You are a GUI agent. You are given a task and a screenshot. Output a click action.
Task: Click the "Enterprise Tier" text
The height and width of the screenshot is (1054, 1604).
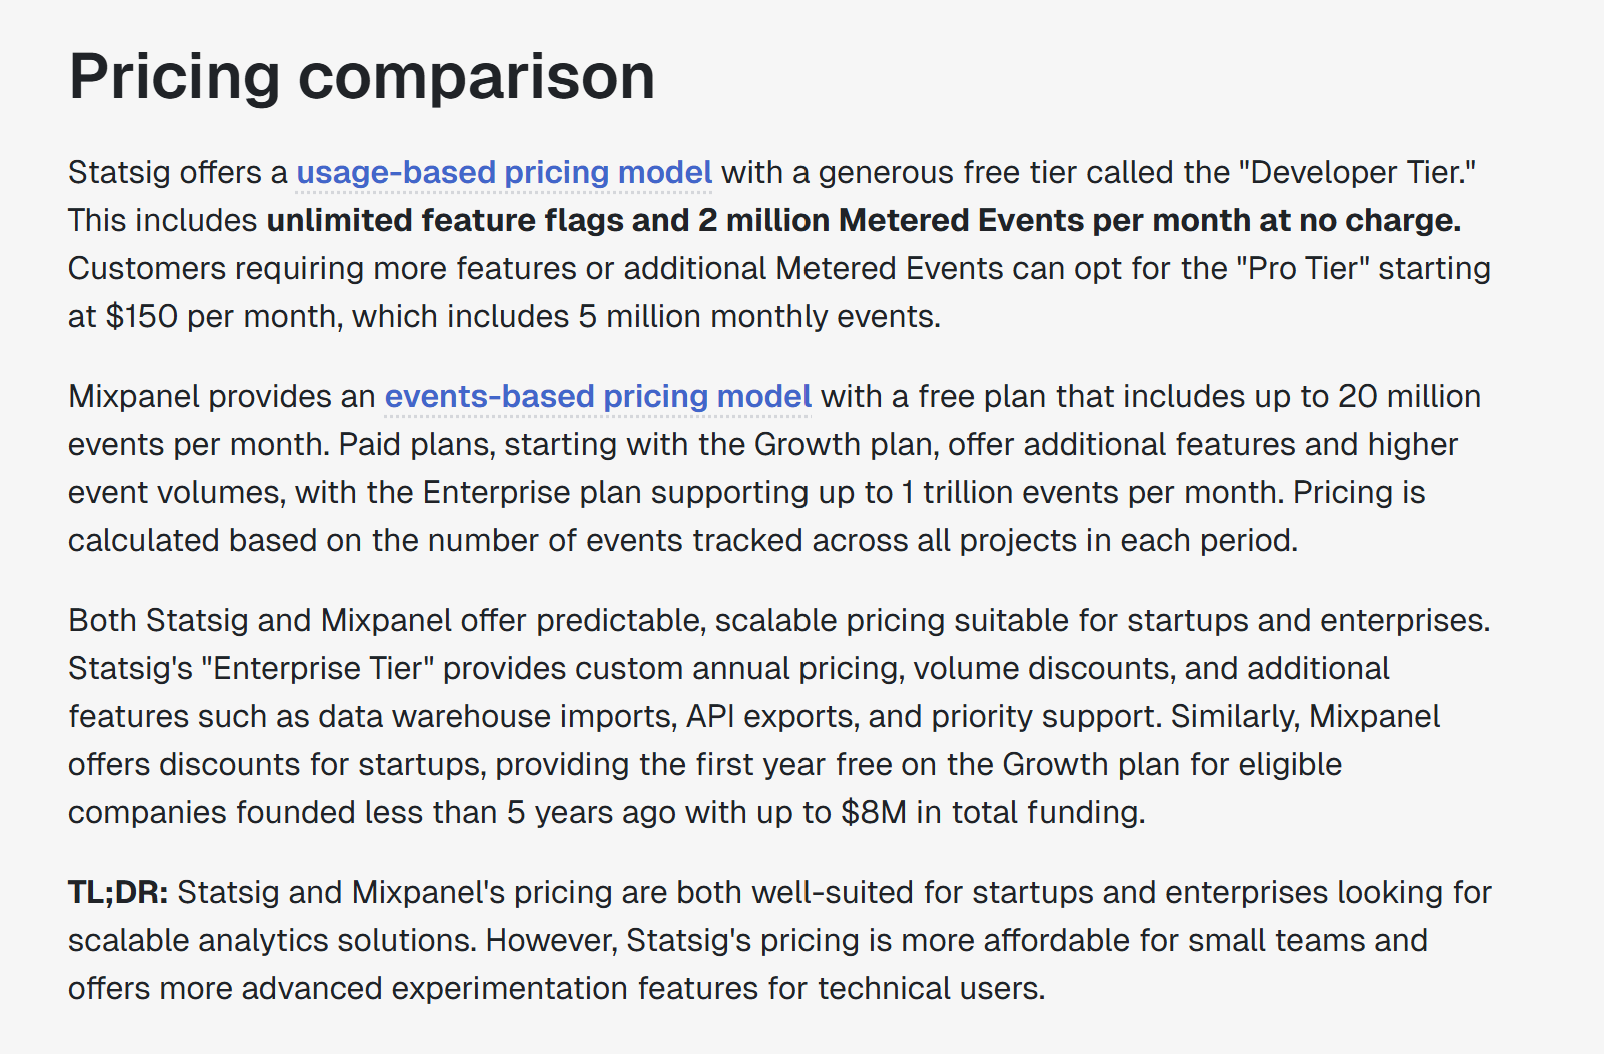(318, 668)
